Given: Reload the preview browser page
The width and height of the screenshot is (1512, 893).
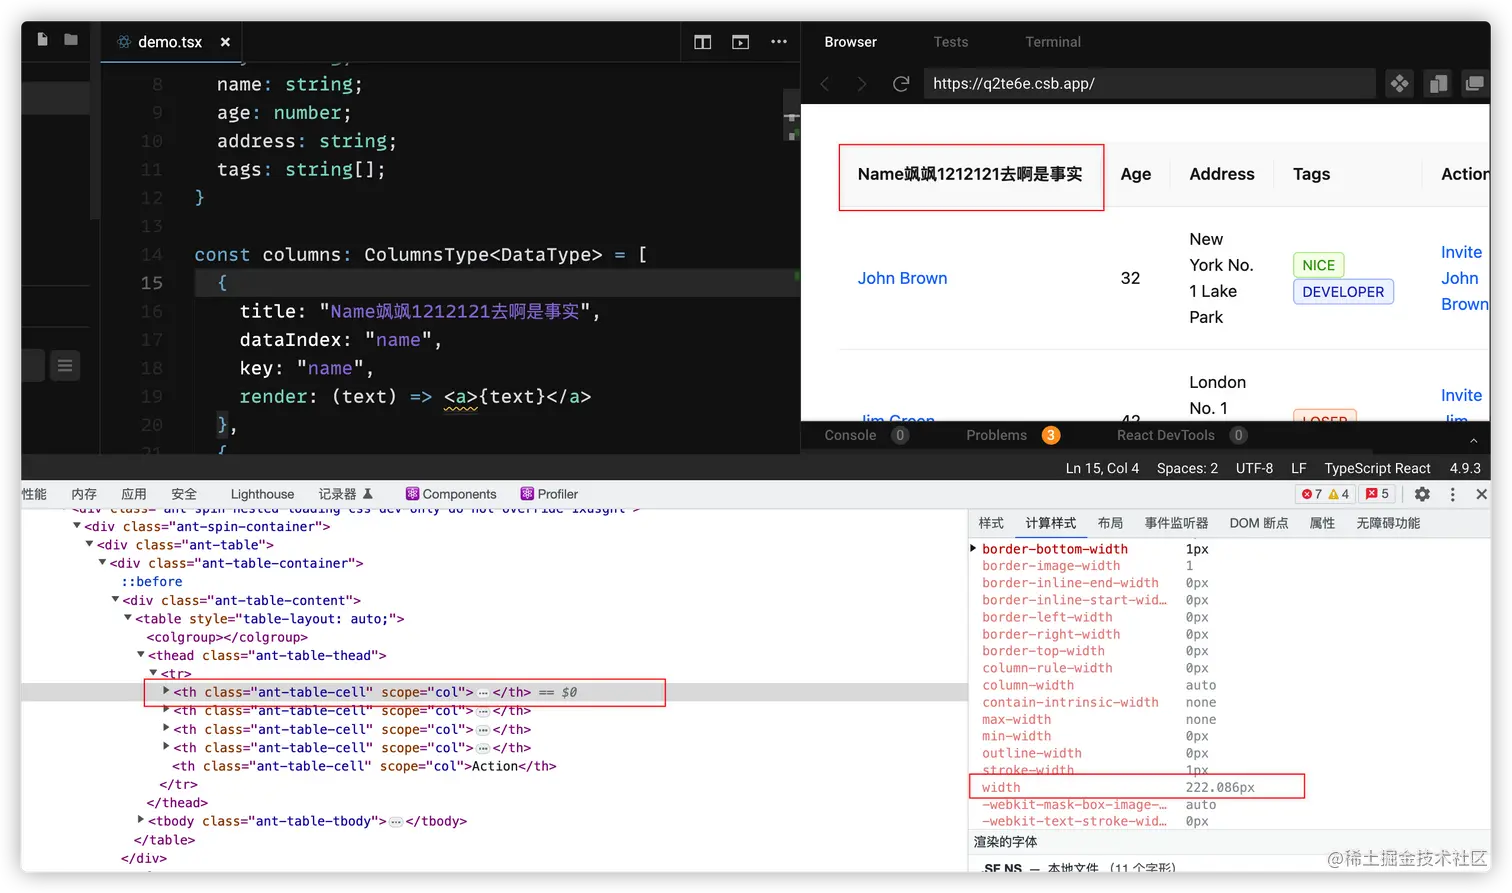Looking at the screenshot, I should tap(900, 84).
